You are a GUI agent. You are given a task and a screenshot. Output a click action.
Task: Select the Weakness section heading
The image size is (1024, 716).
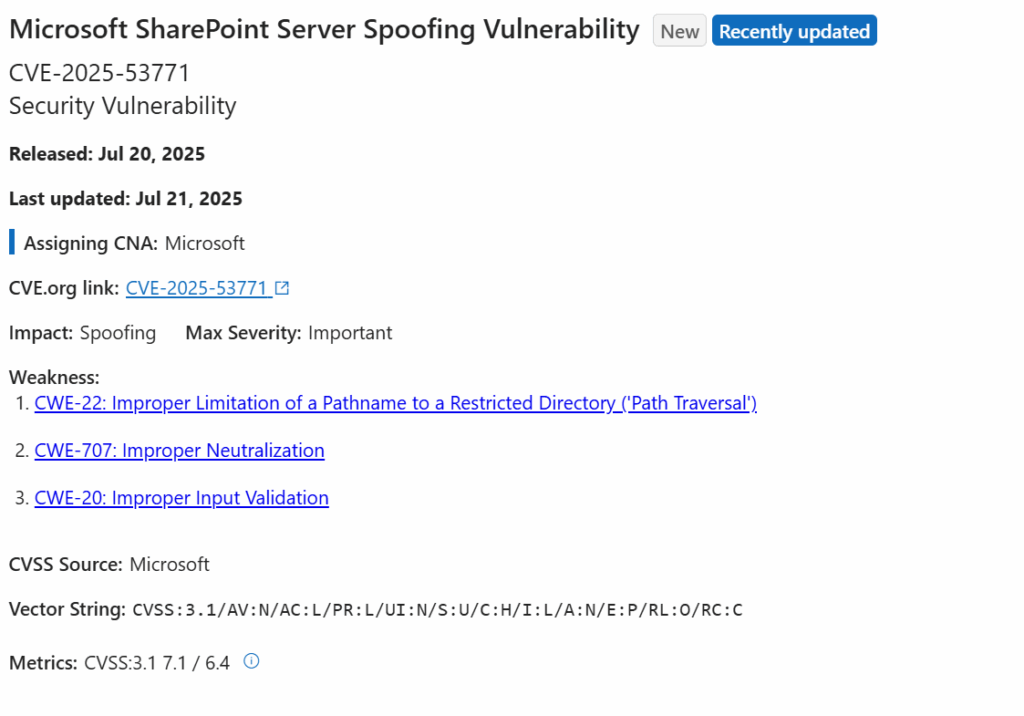pyautogui.click(x=54, y=377)
